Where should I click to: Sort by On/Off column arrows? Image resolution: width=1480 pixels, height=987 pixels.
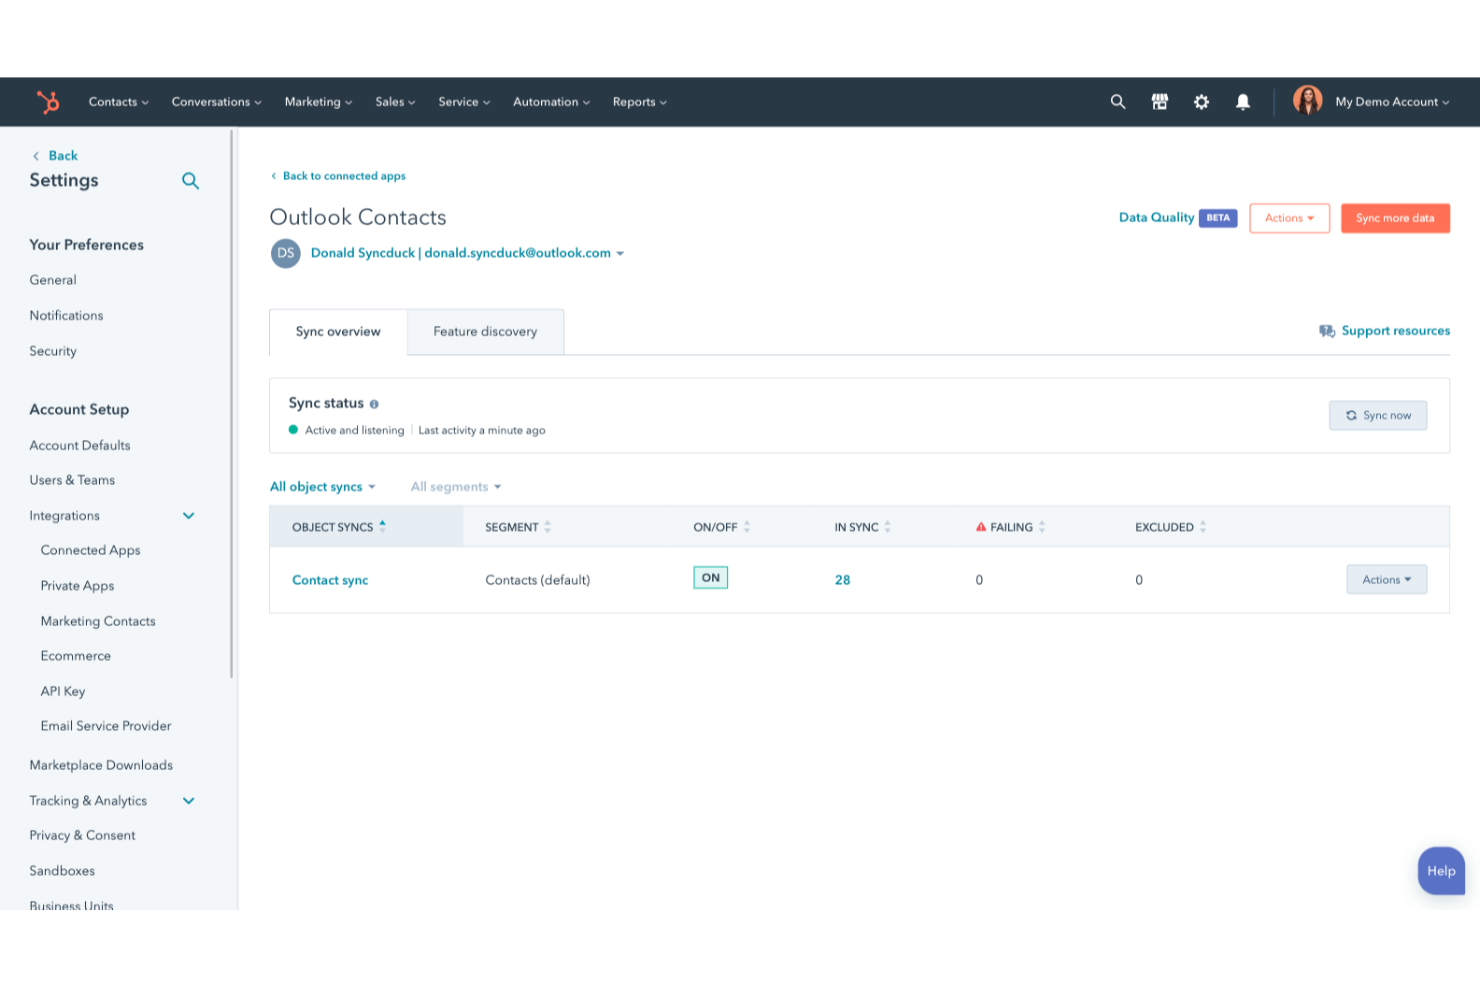click(x=747, y=527)
